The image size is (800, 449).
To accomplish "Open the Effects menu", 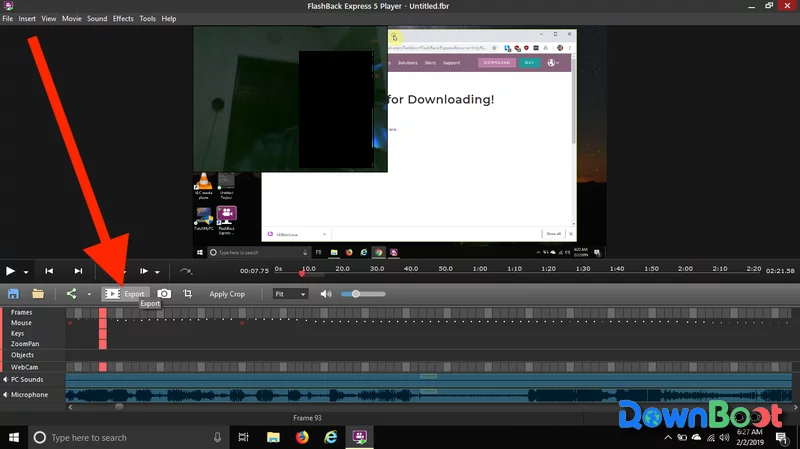I will tap(123, 19).
